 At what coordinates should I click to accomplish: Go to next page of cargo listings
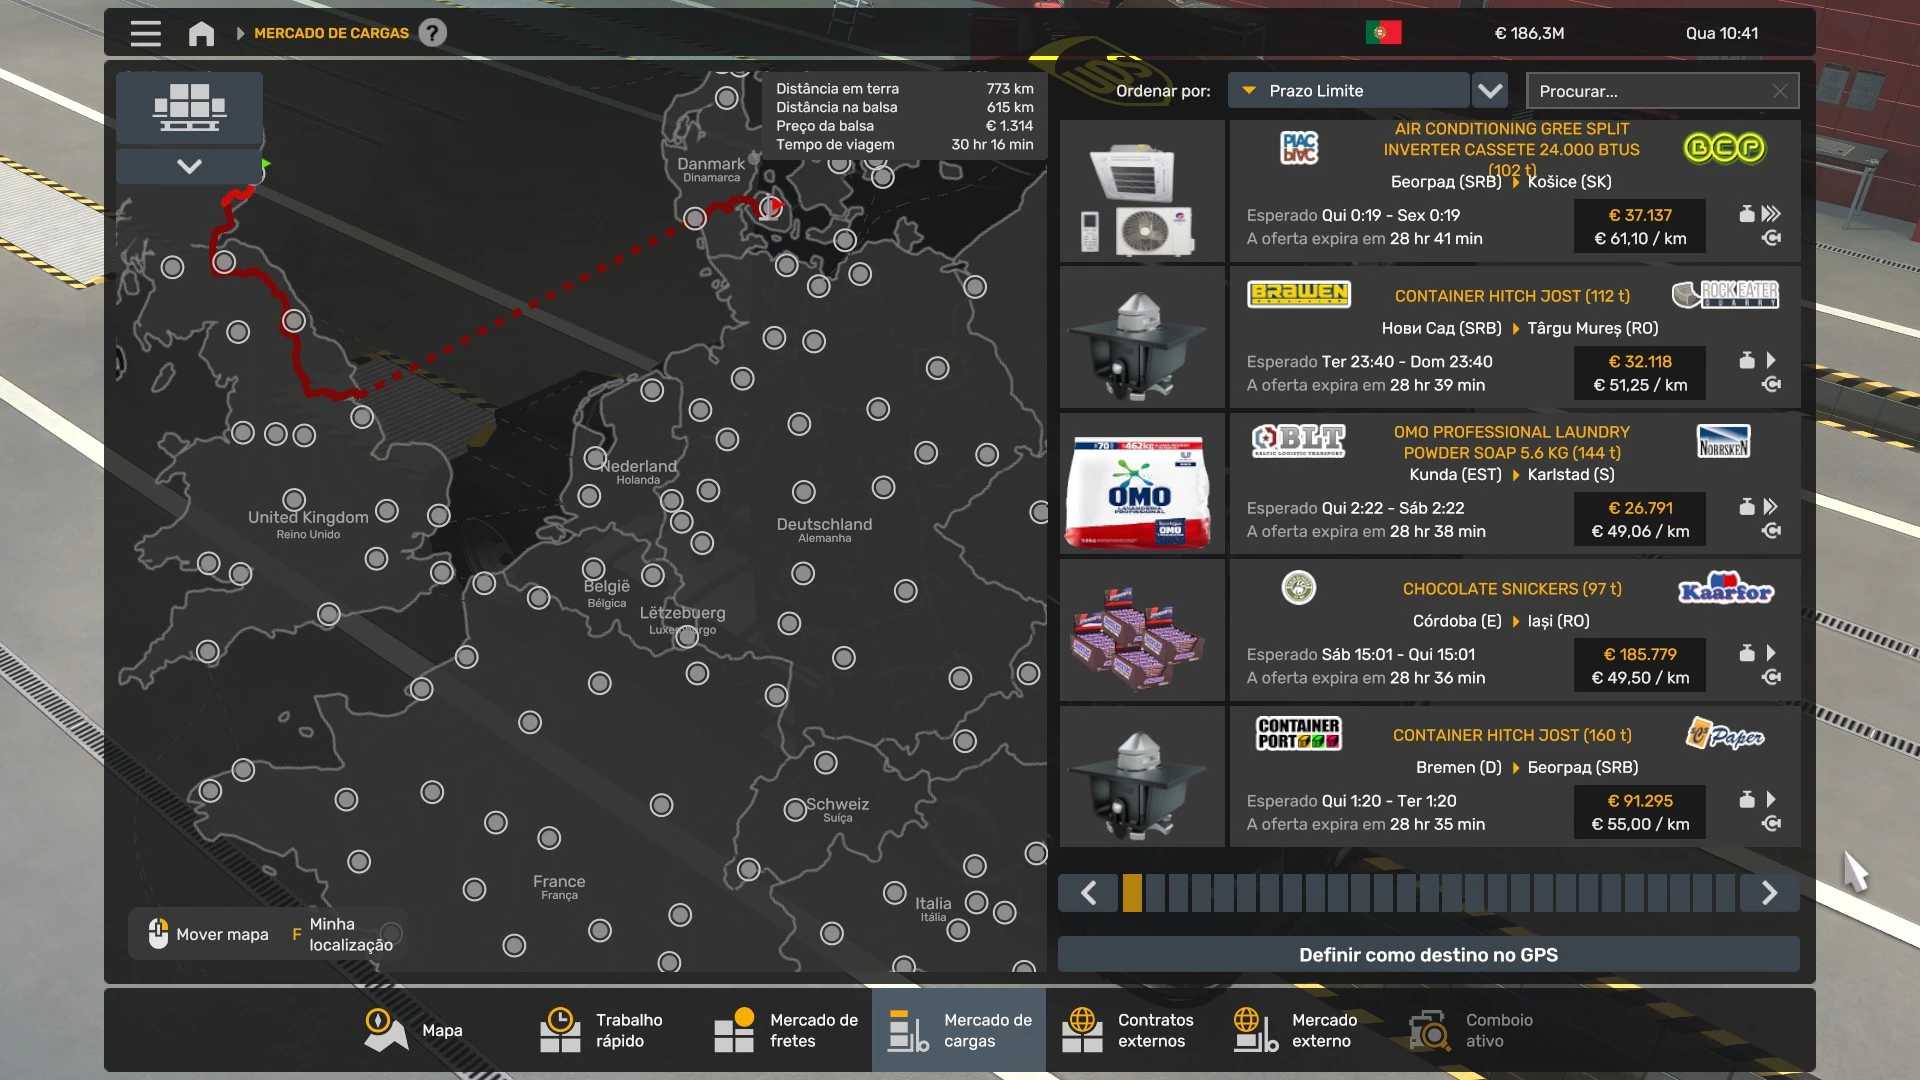pos(1768,893)
